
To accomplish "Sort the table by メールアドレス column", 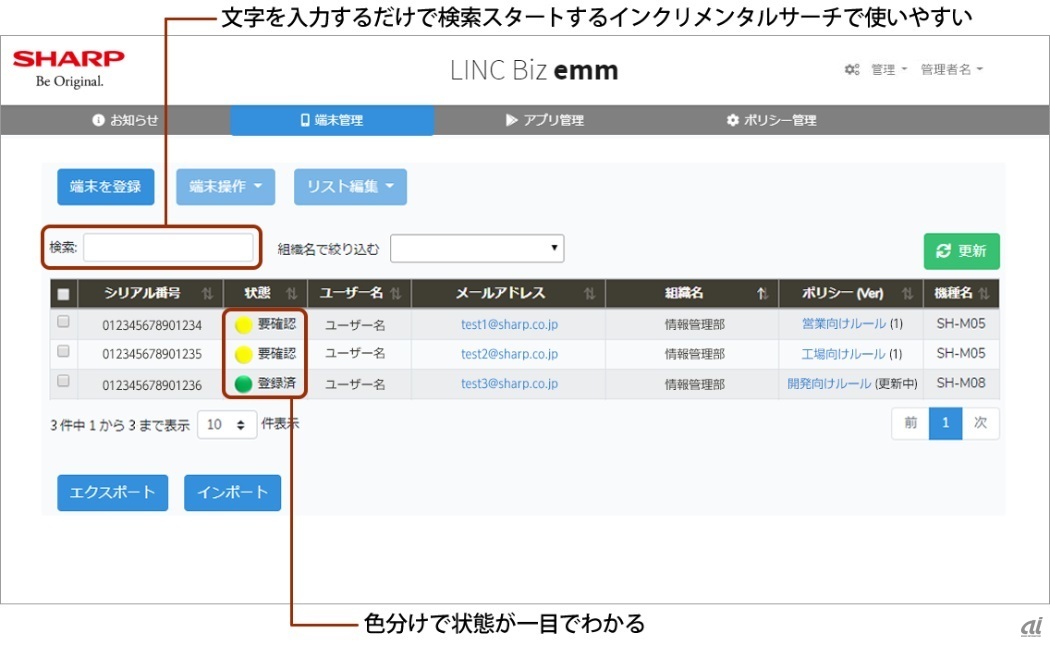I will [508, 293].
